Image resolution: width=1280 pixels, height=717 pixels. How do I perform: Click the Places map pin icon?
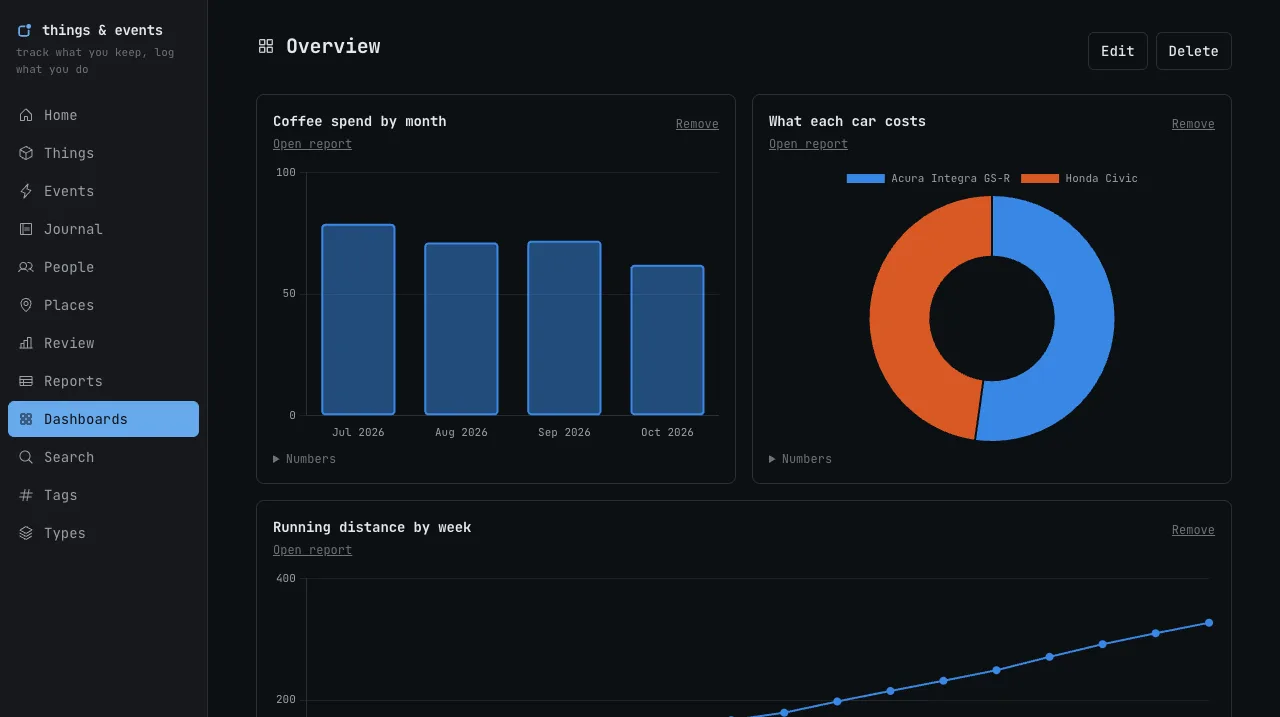(x=26, y=305)
